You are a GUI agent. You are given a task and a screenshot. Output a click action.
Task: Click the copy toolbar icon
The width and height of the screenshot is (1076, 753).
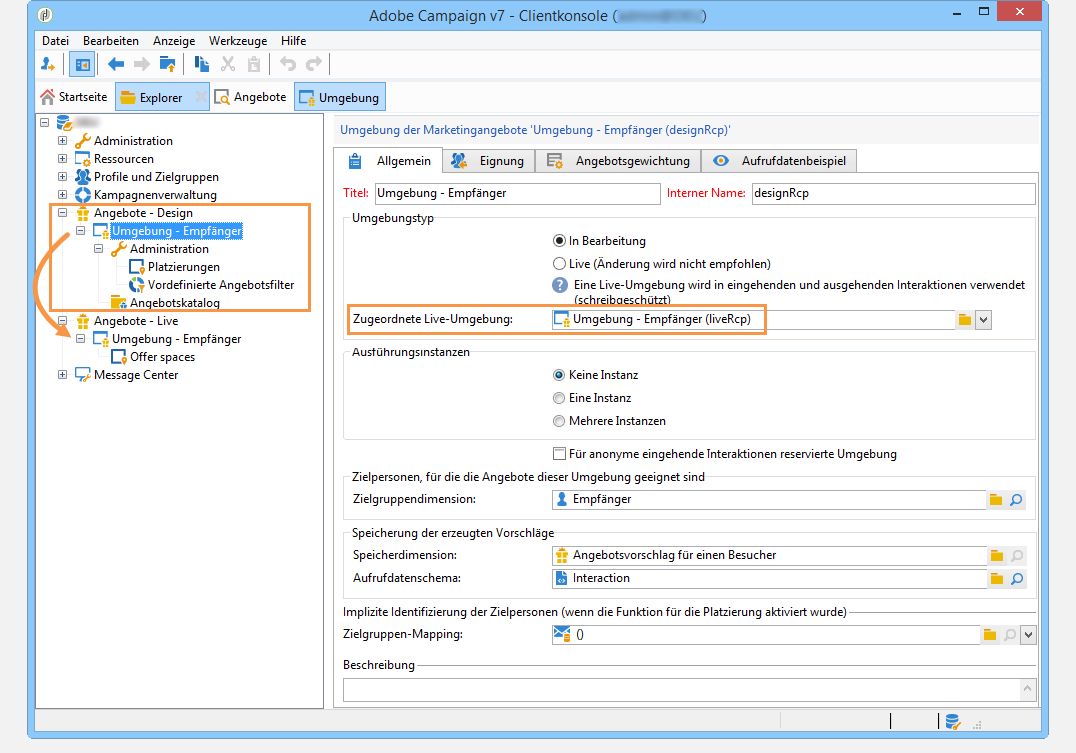(202, 65)
